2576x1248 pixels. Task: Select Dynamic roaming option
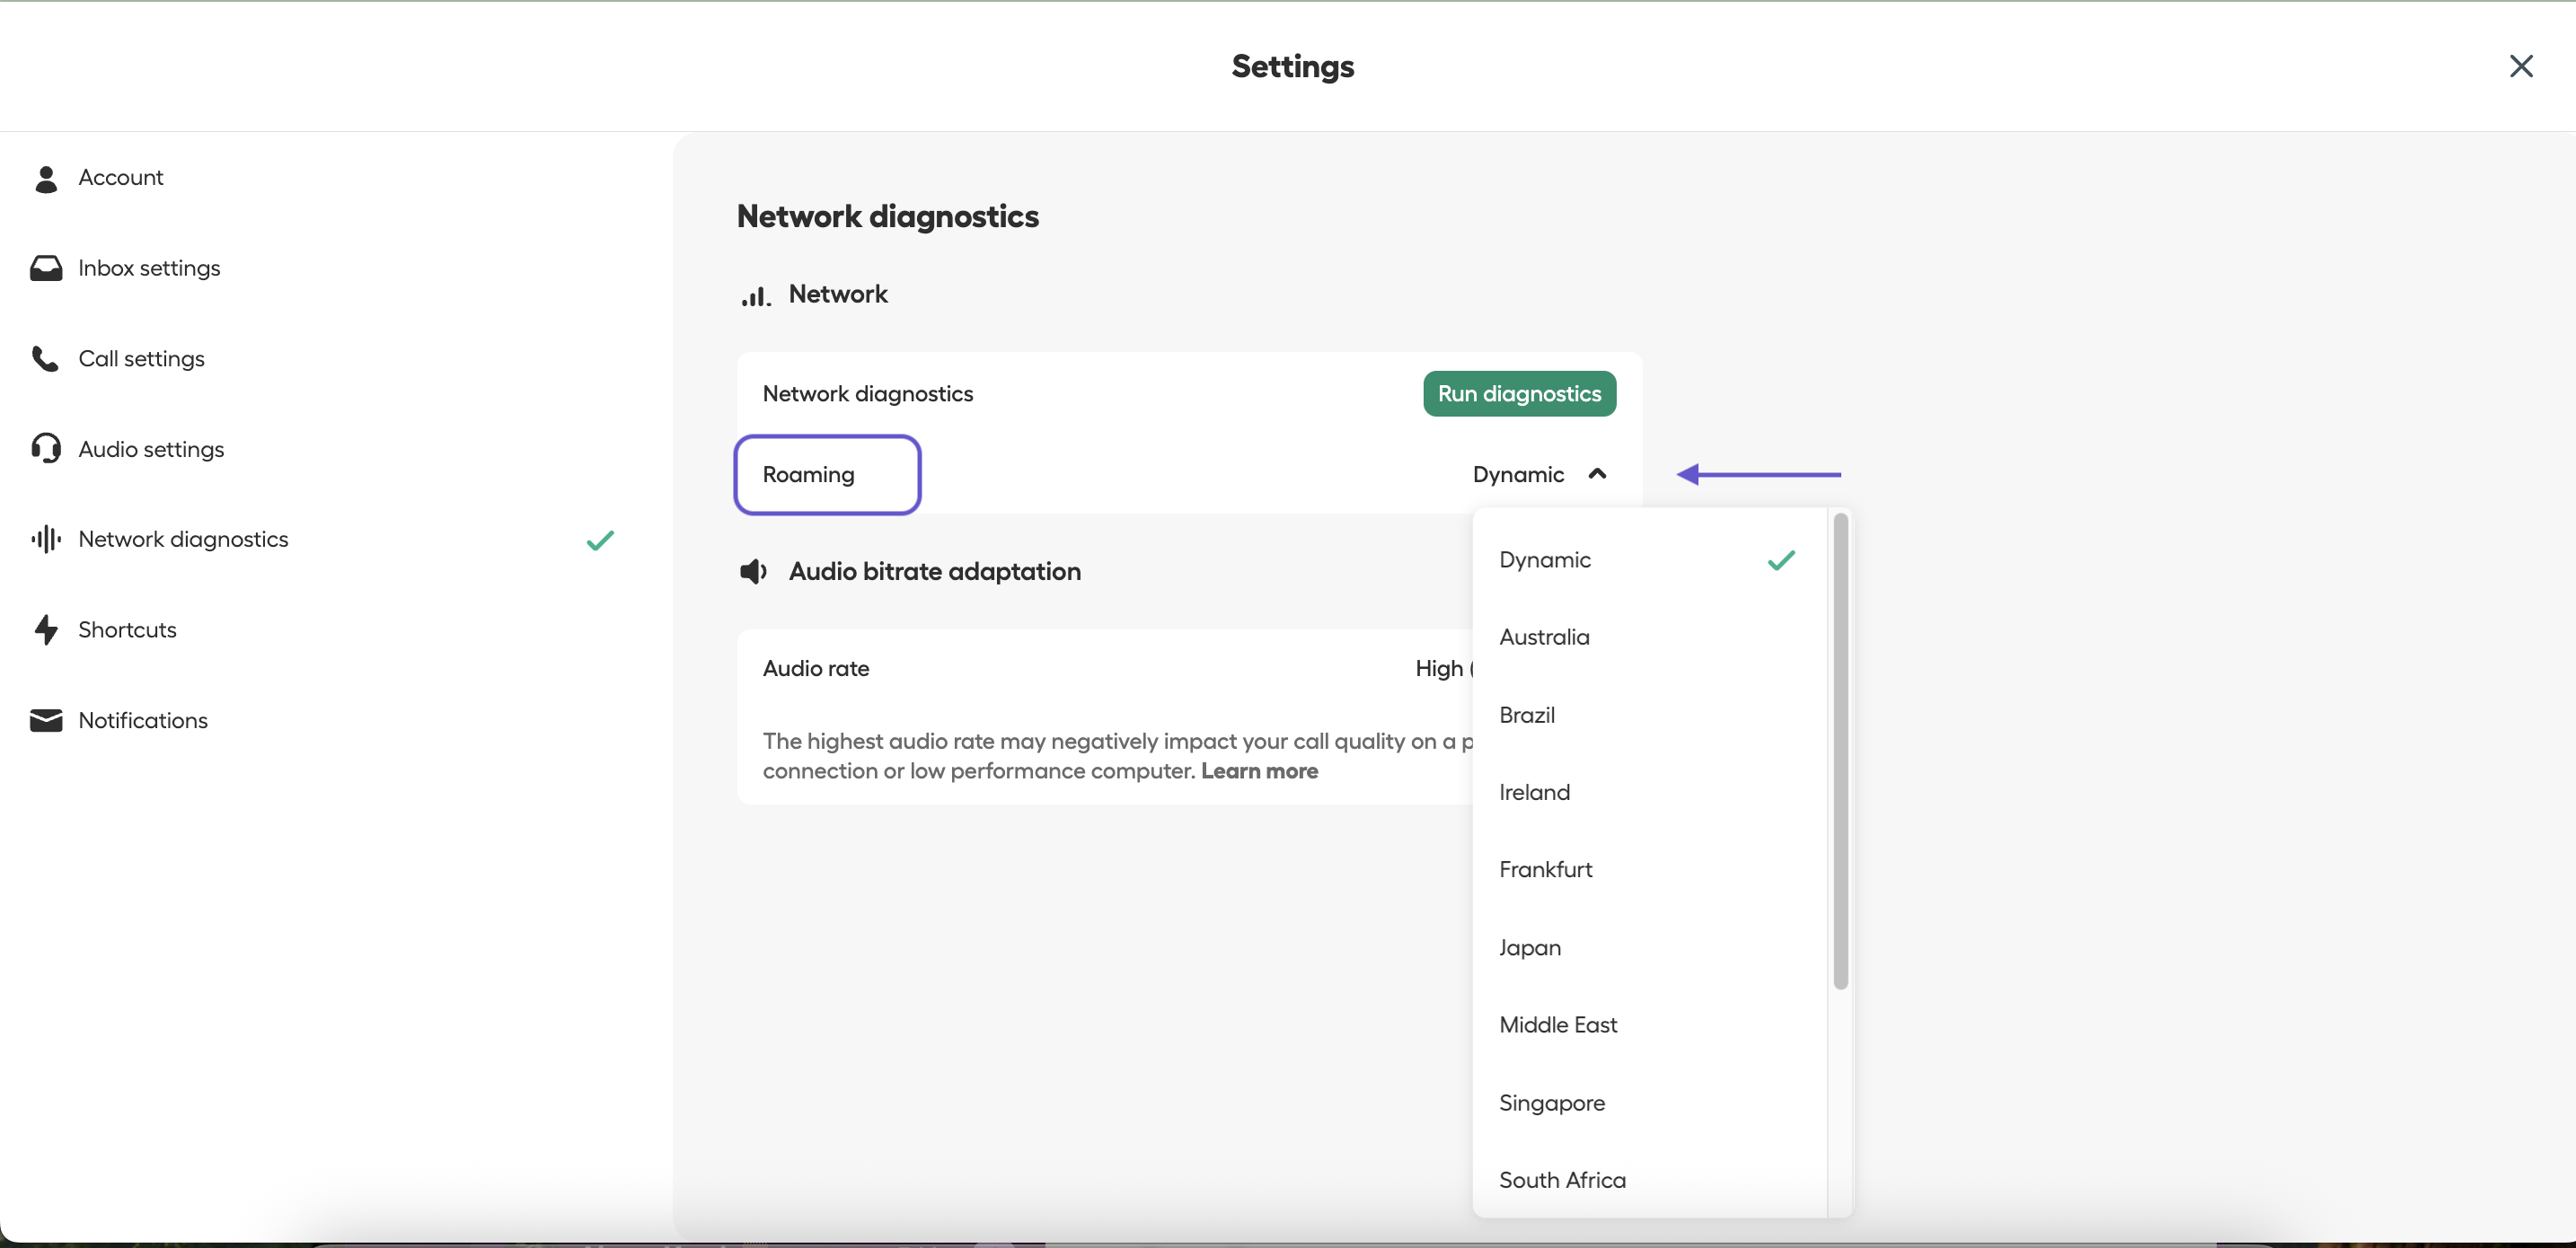[1649, 560]
